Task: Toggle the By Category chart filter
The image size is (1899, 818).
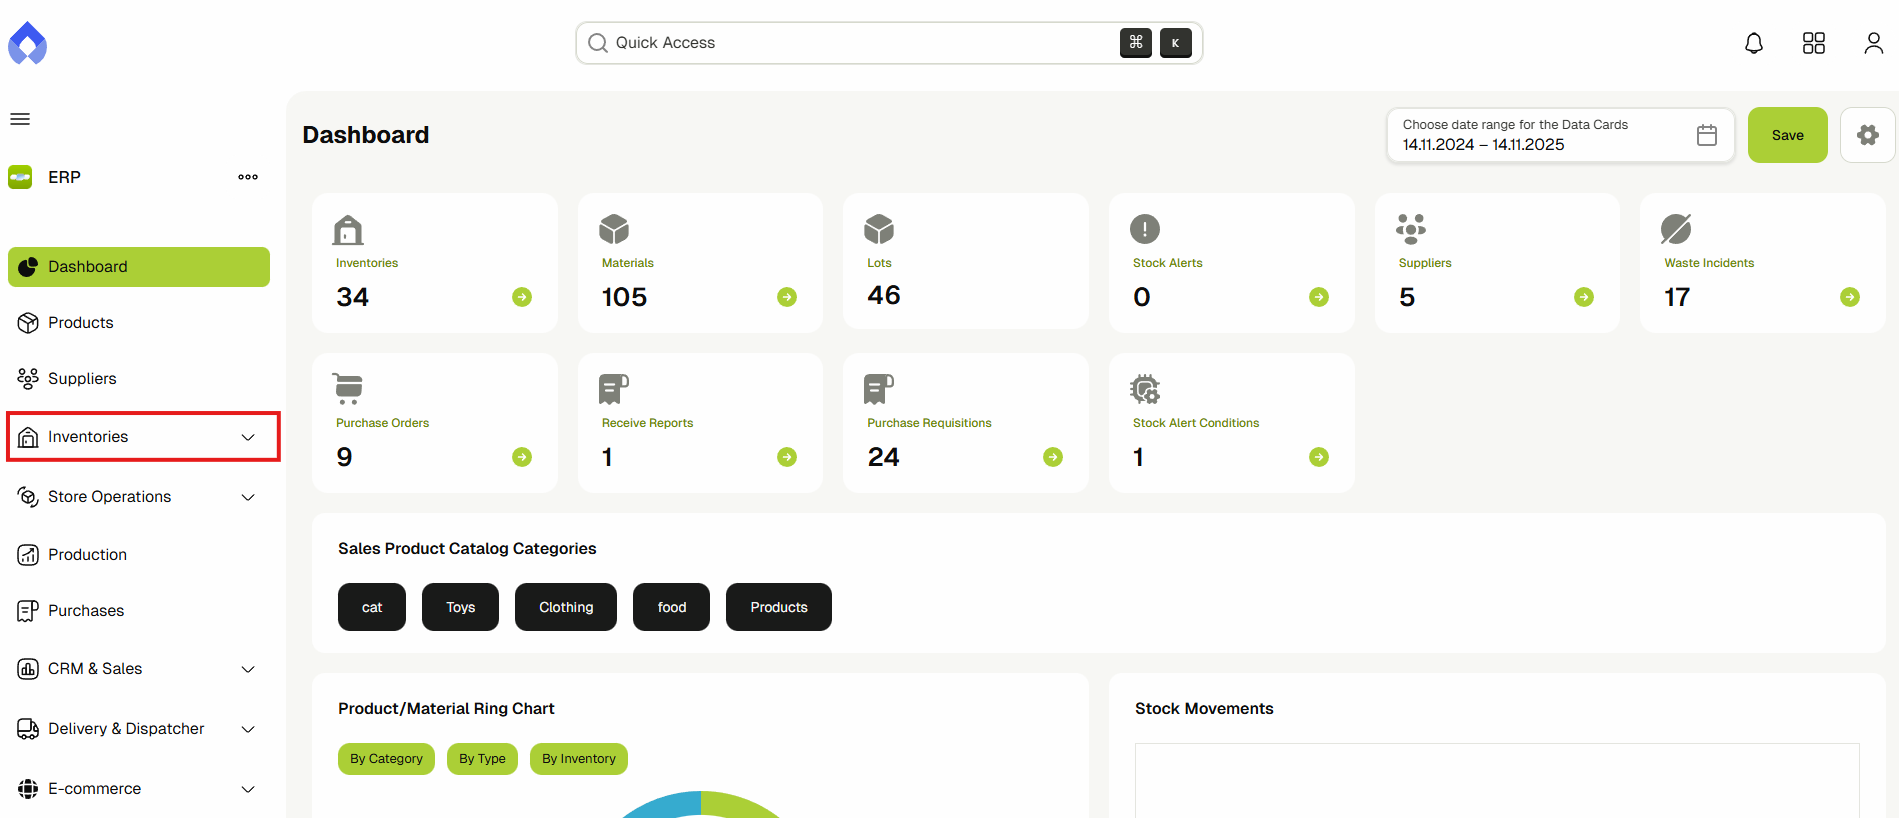Action: point(386,759)
